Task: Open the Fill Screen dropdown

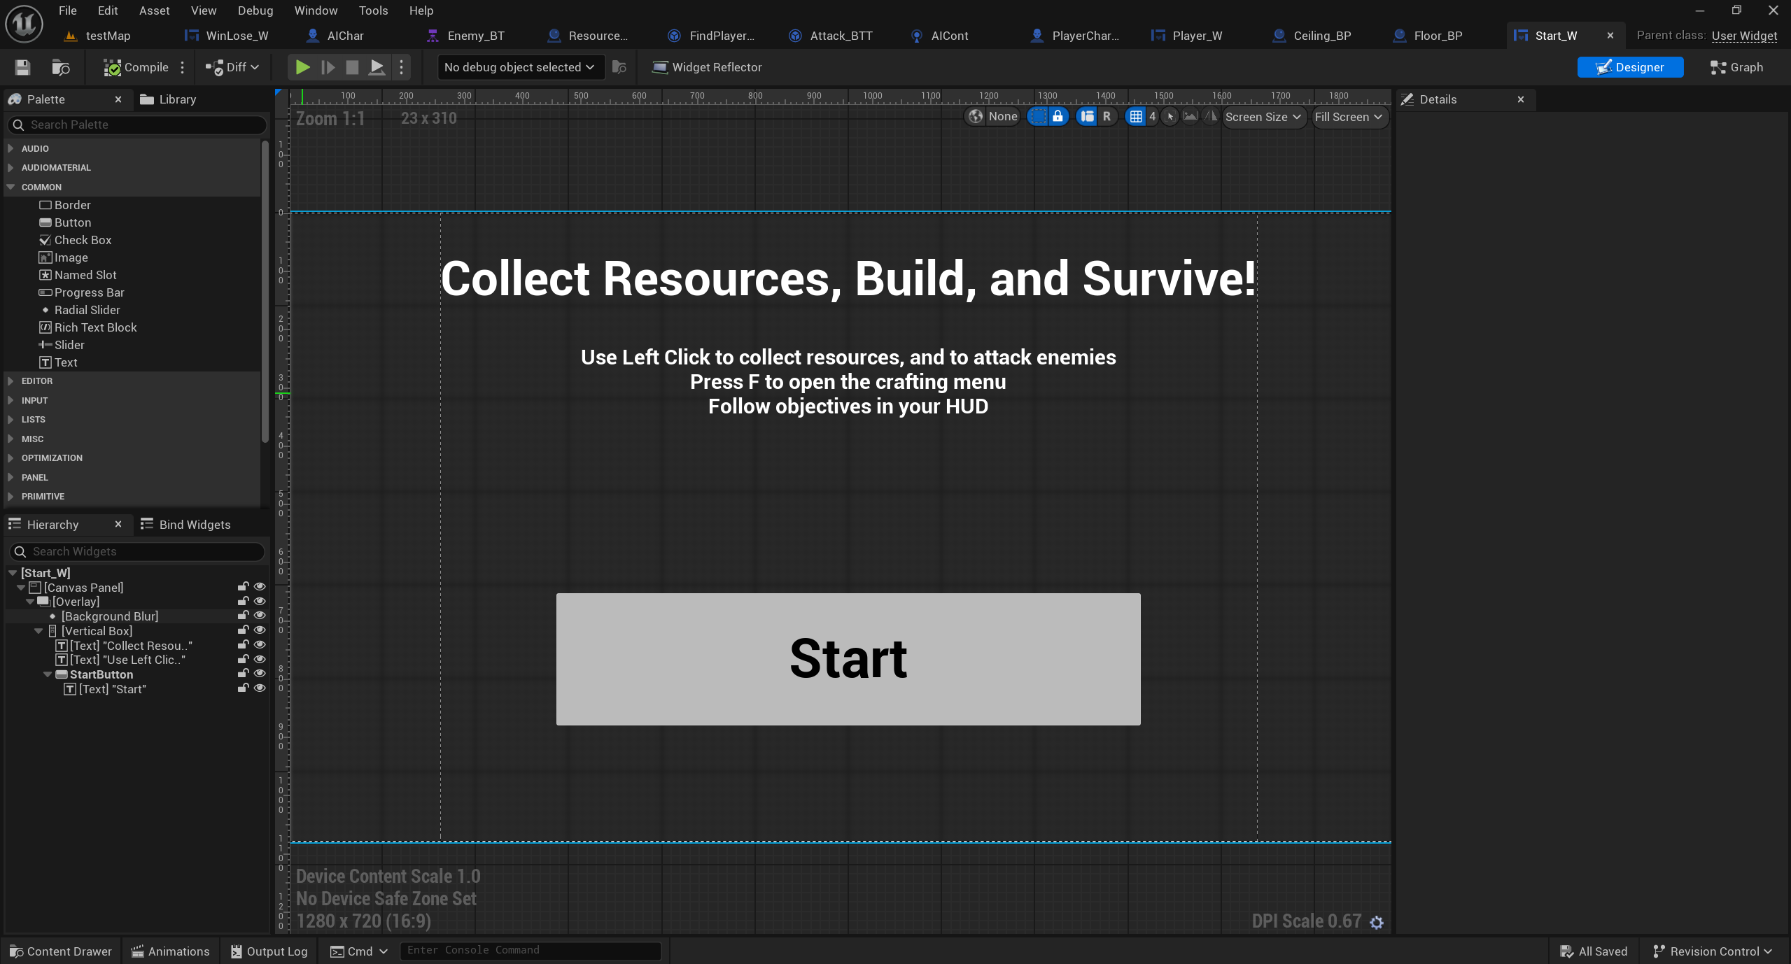Action: pos(1348,117)
